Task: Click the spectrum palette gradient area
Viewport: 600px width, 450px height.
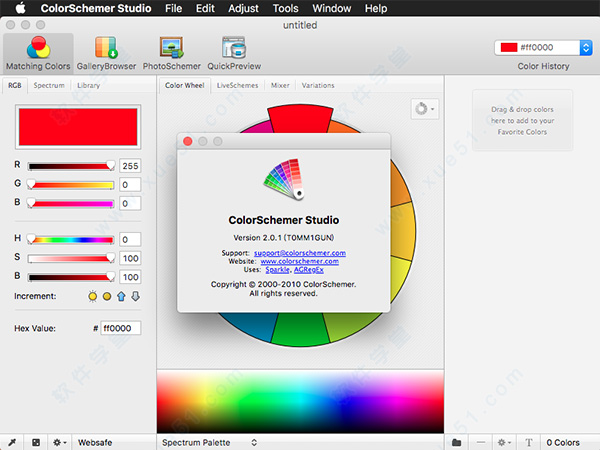Action: pyautogui.click(x=300, y=401)
